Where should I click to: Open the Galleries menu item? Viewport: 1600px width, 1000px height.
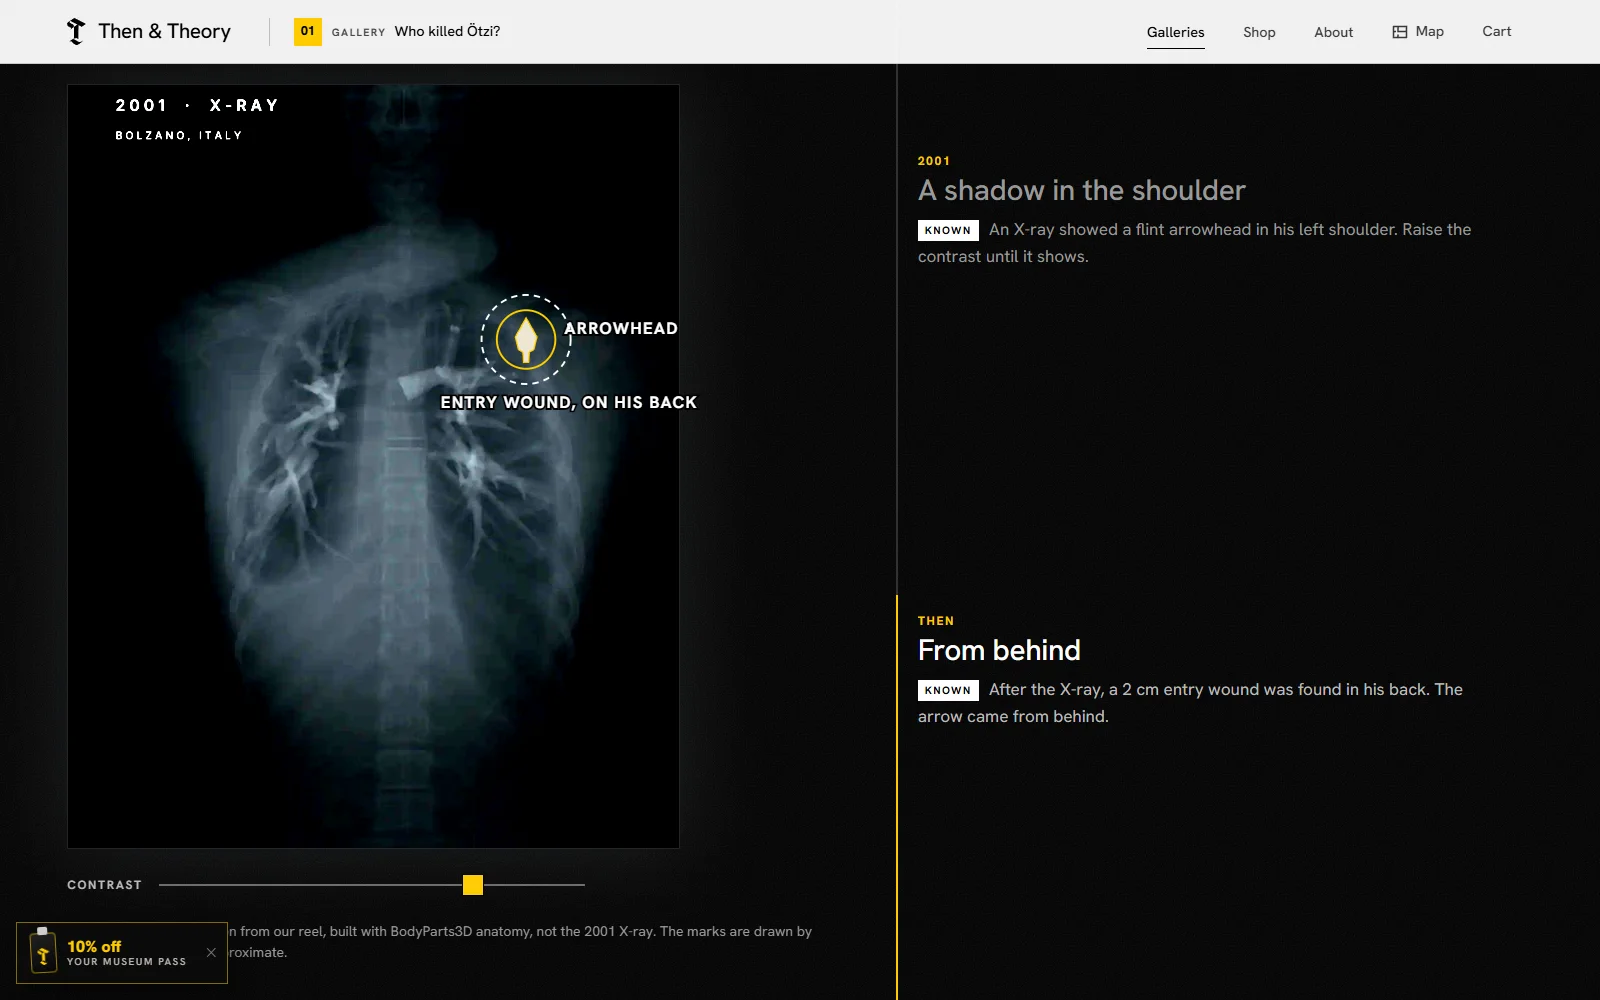pos(1175,32)
